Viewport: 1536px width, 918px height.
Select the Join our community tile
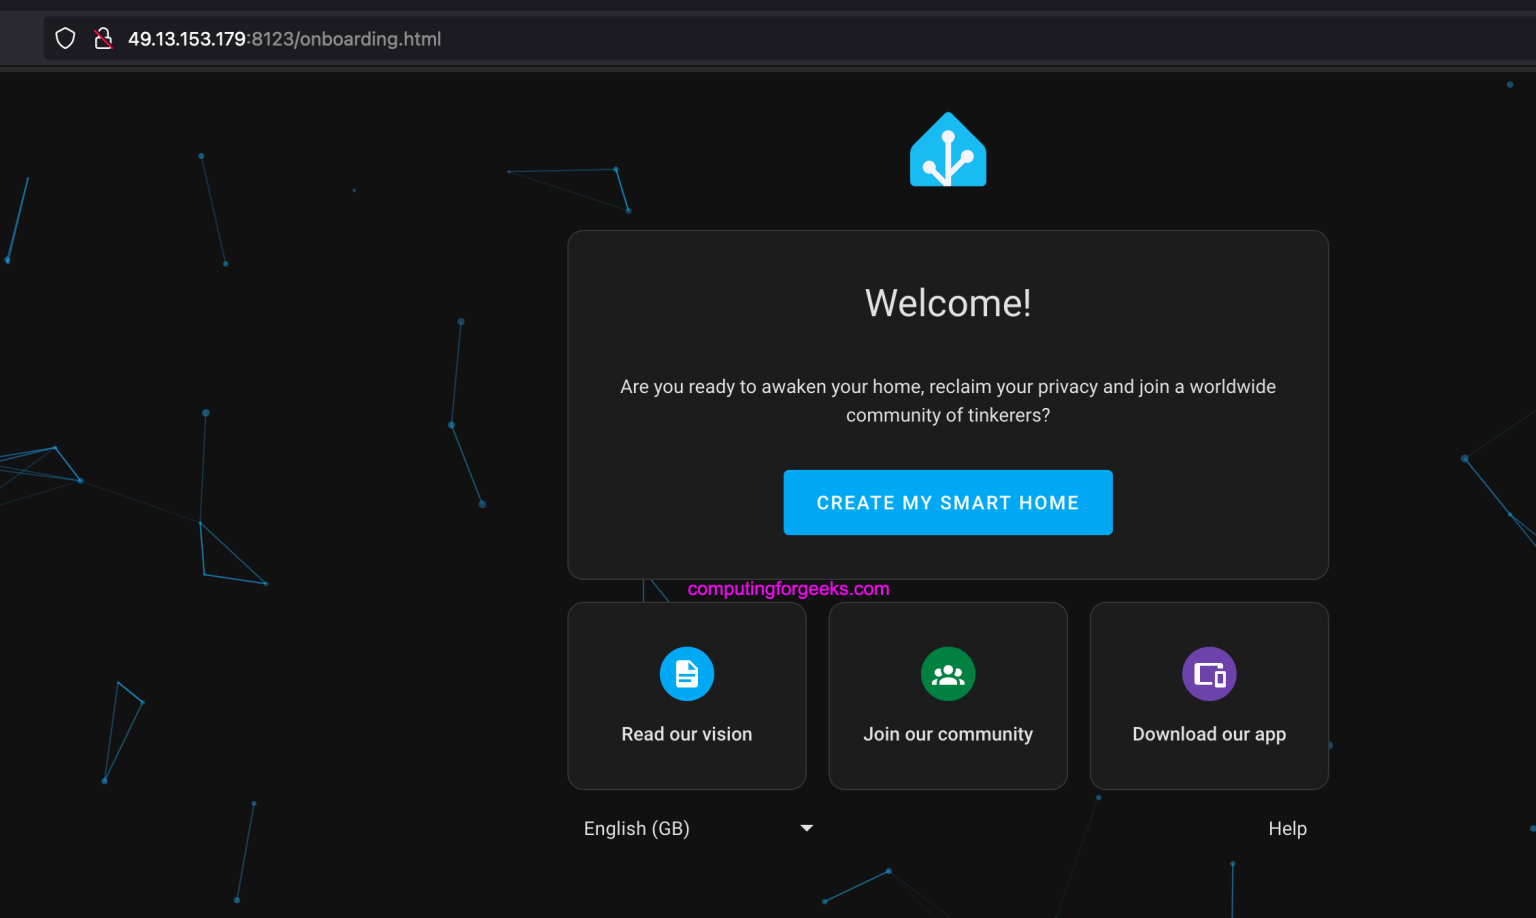pyautogui.click(x=947, y=696)
